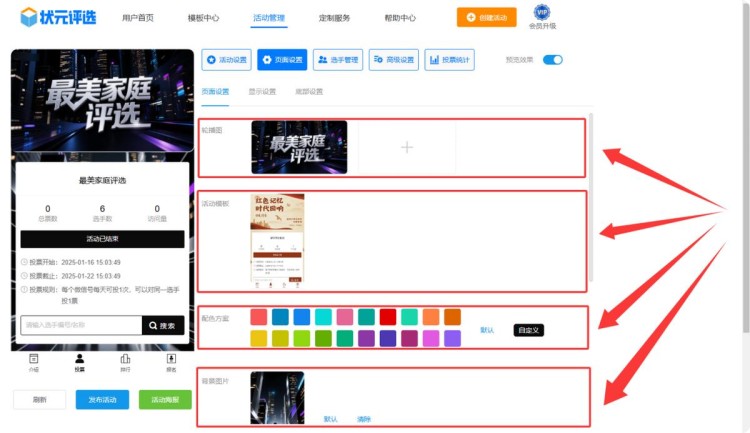The width and height of the screenshot is (750, 433).
Task: Open the 排行 ranking icon
Action: (x=125, y=362)
